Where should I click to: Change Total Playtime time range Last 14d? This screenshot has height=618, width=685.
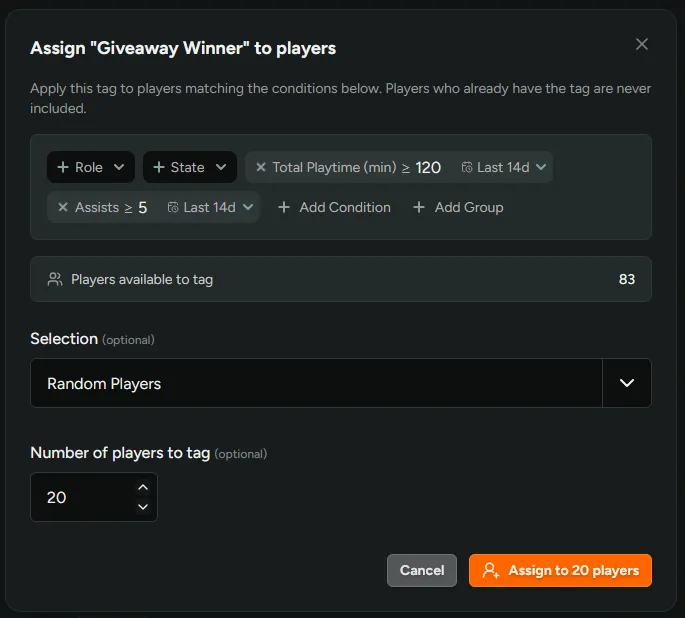[x=503, y=167]
